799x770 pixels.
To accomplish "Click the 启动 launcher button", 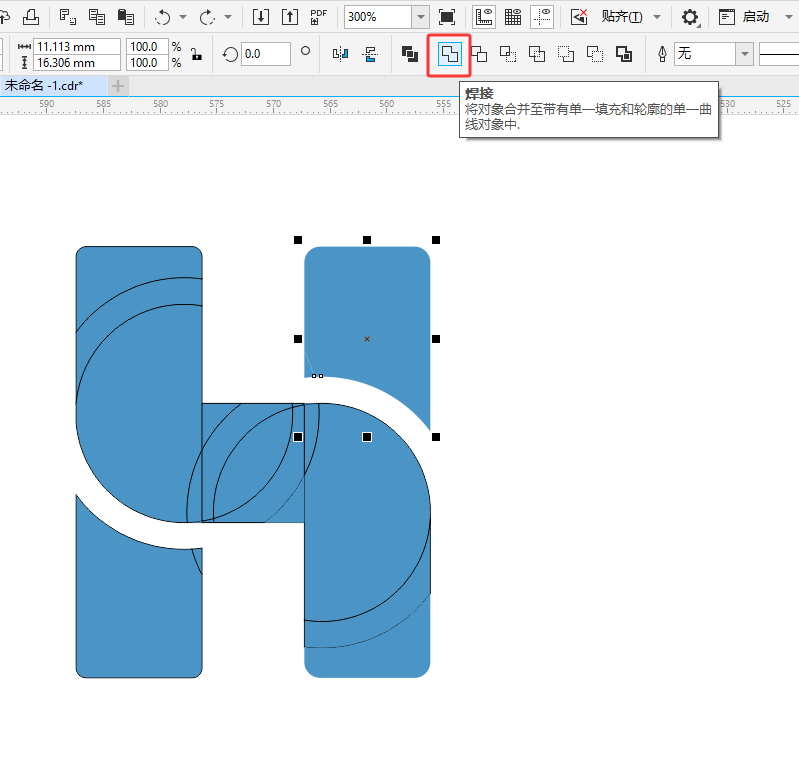I will pyautogui.click(x=744, y=17).
